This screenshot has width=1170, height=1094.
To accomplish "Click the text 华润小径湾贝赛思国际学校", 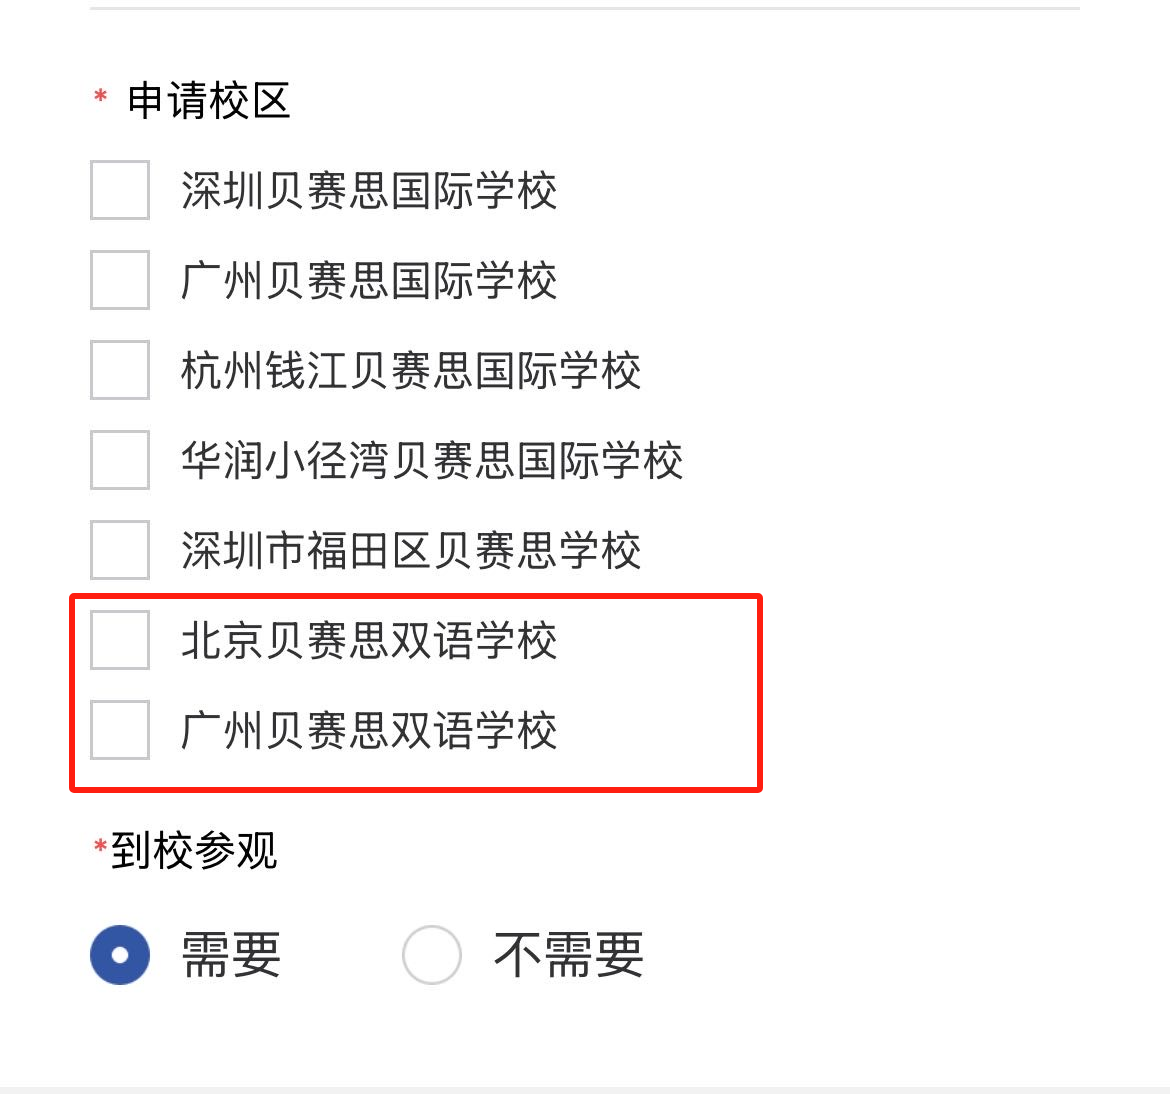I will tap(432, 460).
